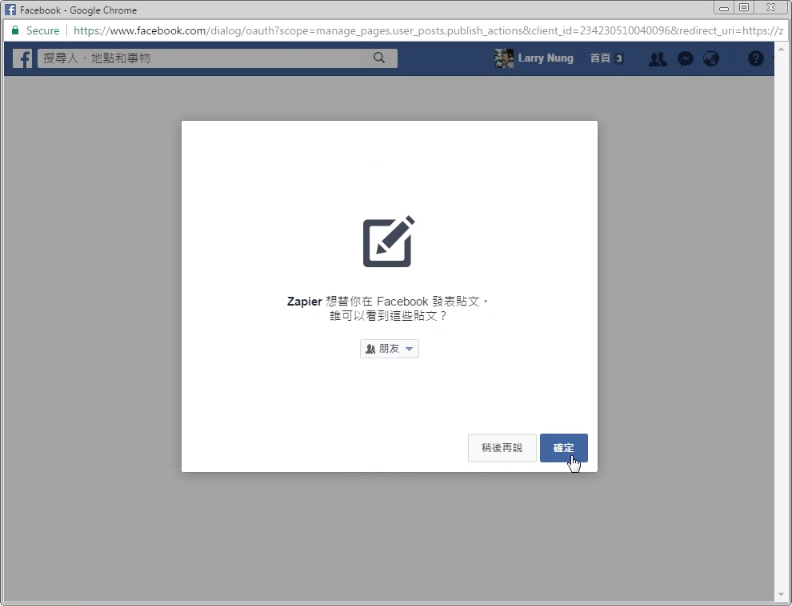Click the Facebook favicon in title bar
Viewport: 792px width, 606px height.
click(x=10, y=10)
